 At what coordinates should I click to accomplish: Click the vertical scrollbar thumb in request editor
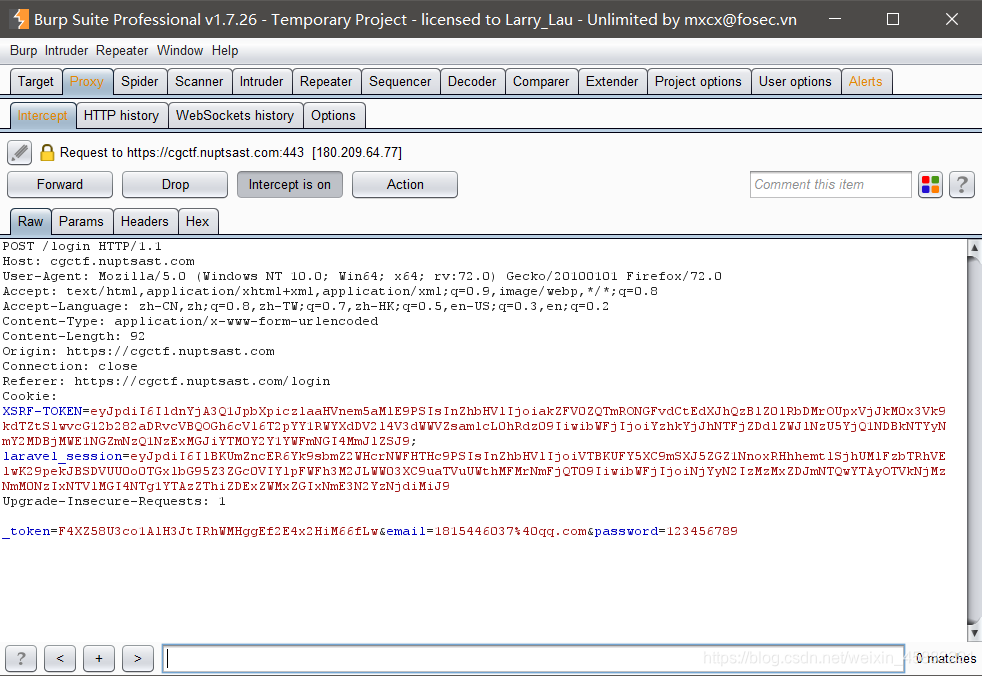point(974,440)
